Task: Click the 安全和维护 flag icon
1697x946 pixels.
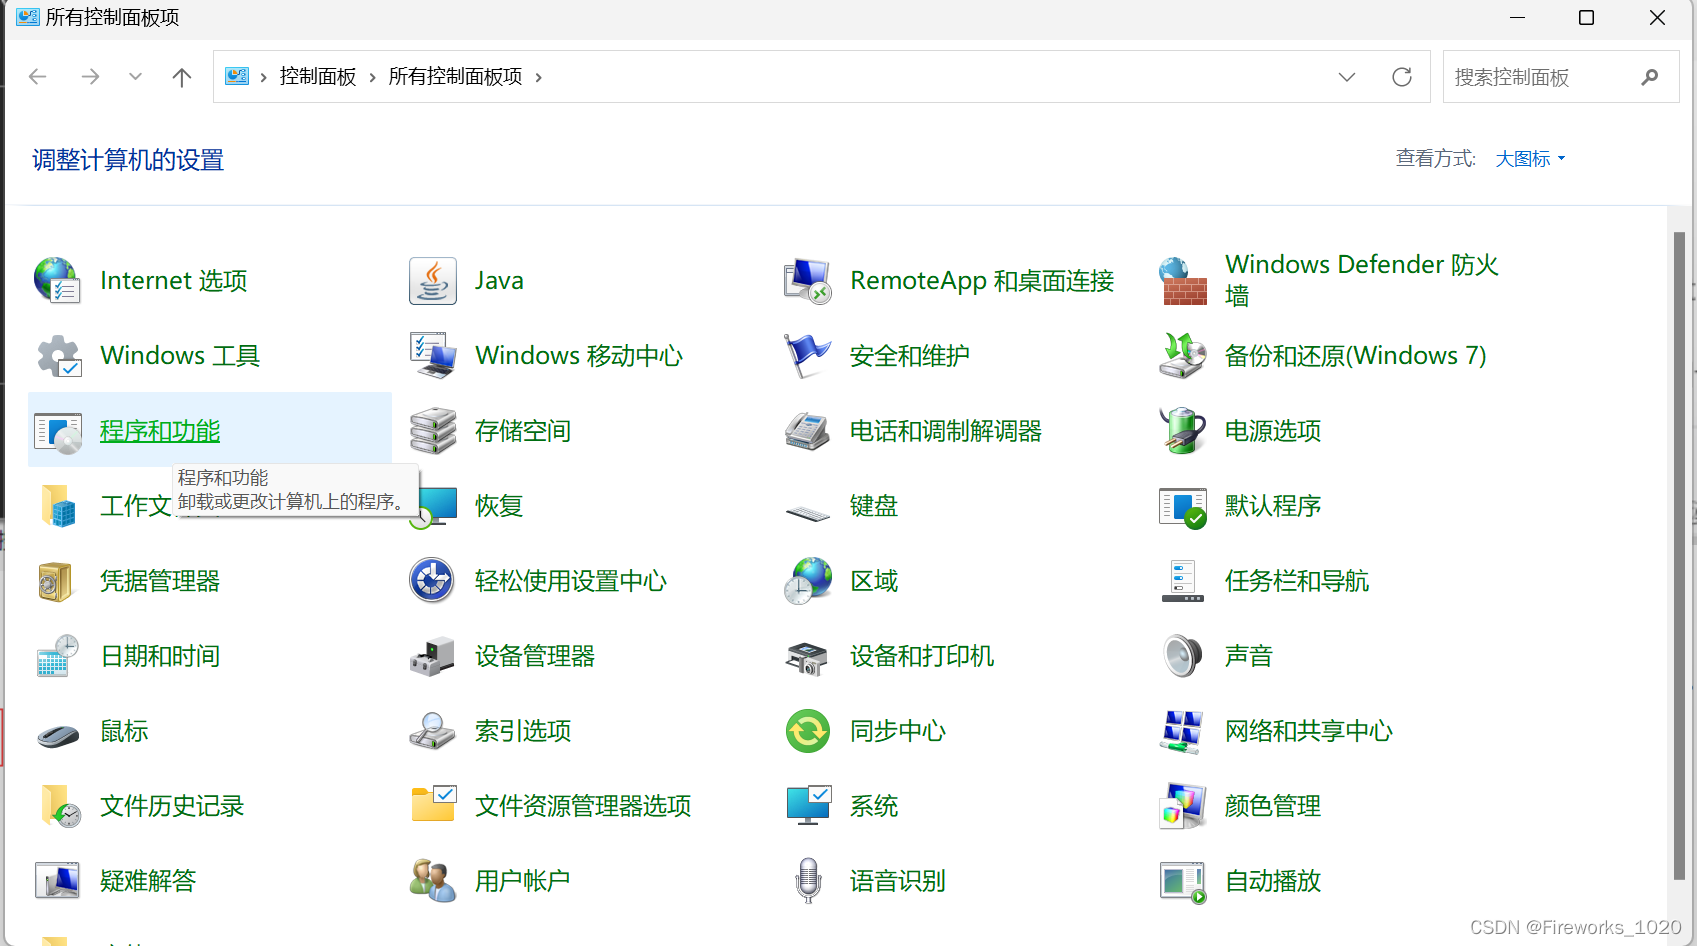Action: pos(808,356)
